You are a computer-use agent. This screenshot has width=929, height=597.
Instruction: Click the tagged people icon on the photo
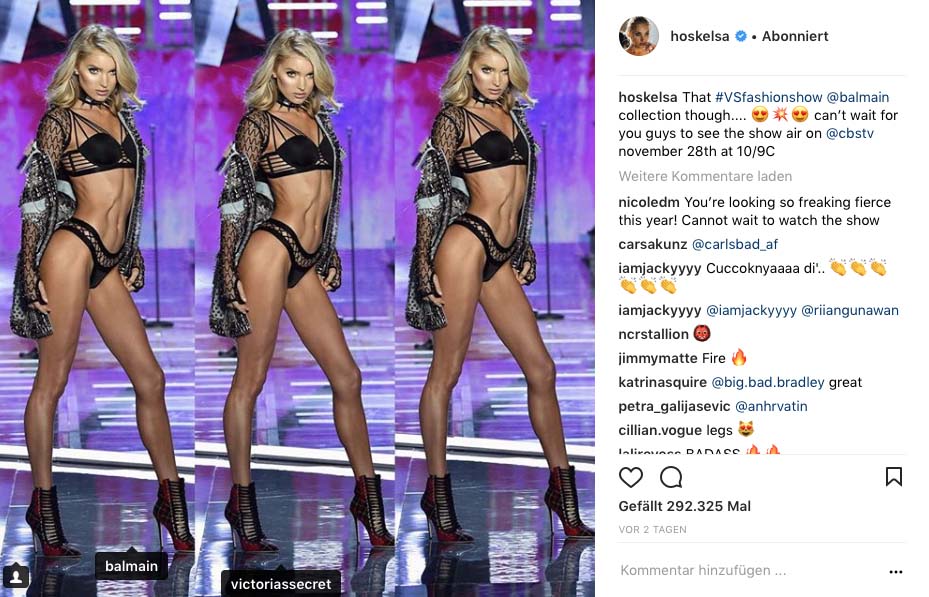tap(16, 576)
